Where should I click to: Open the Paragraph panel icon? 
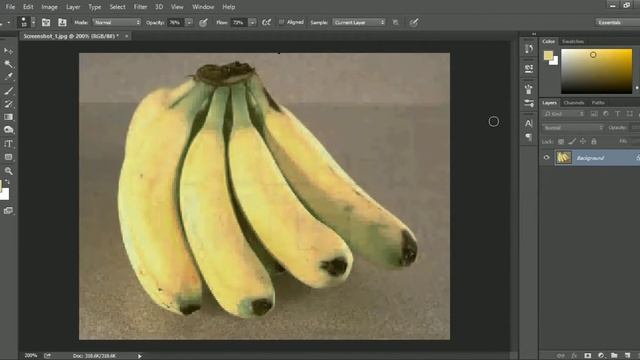click(x=529, y=137)
